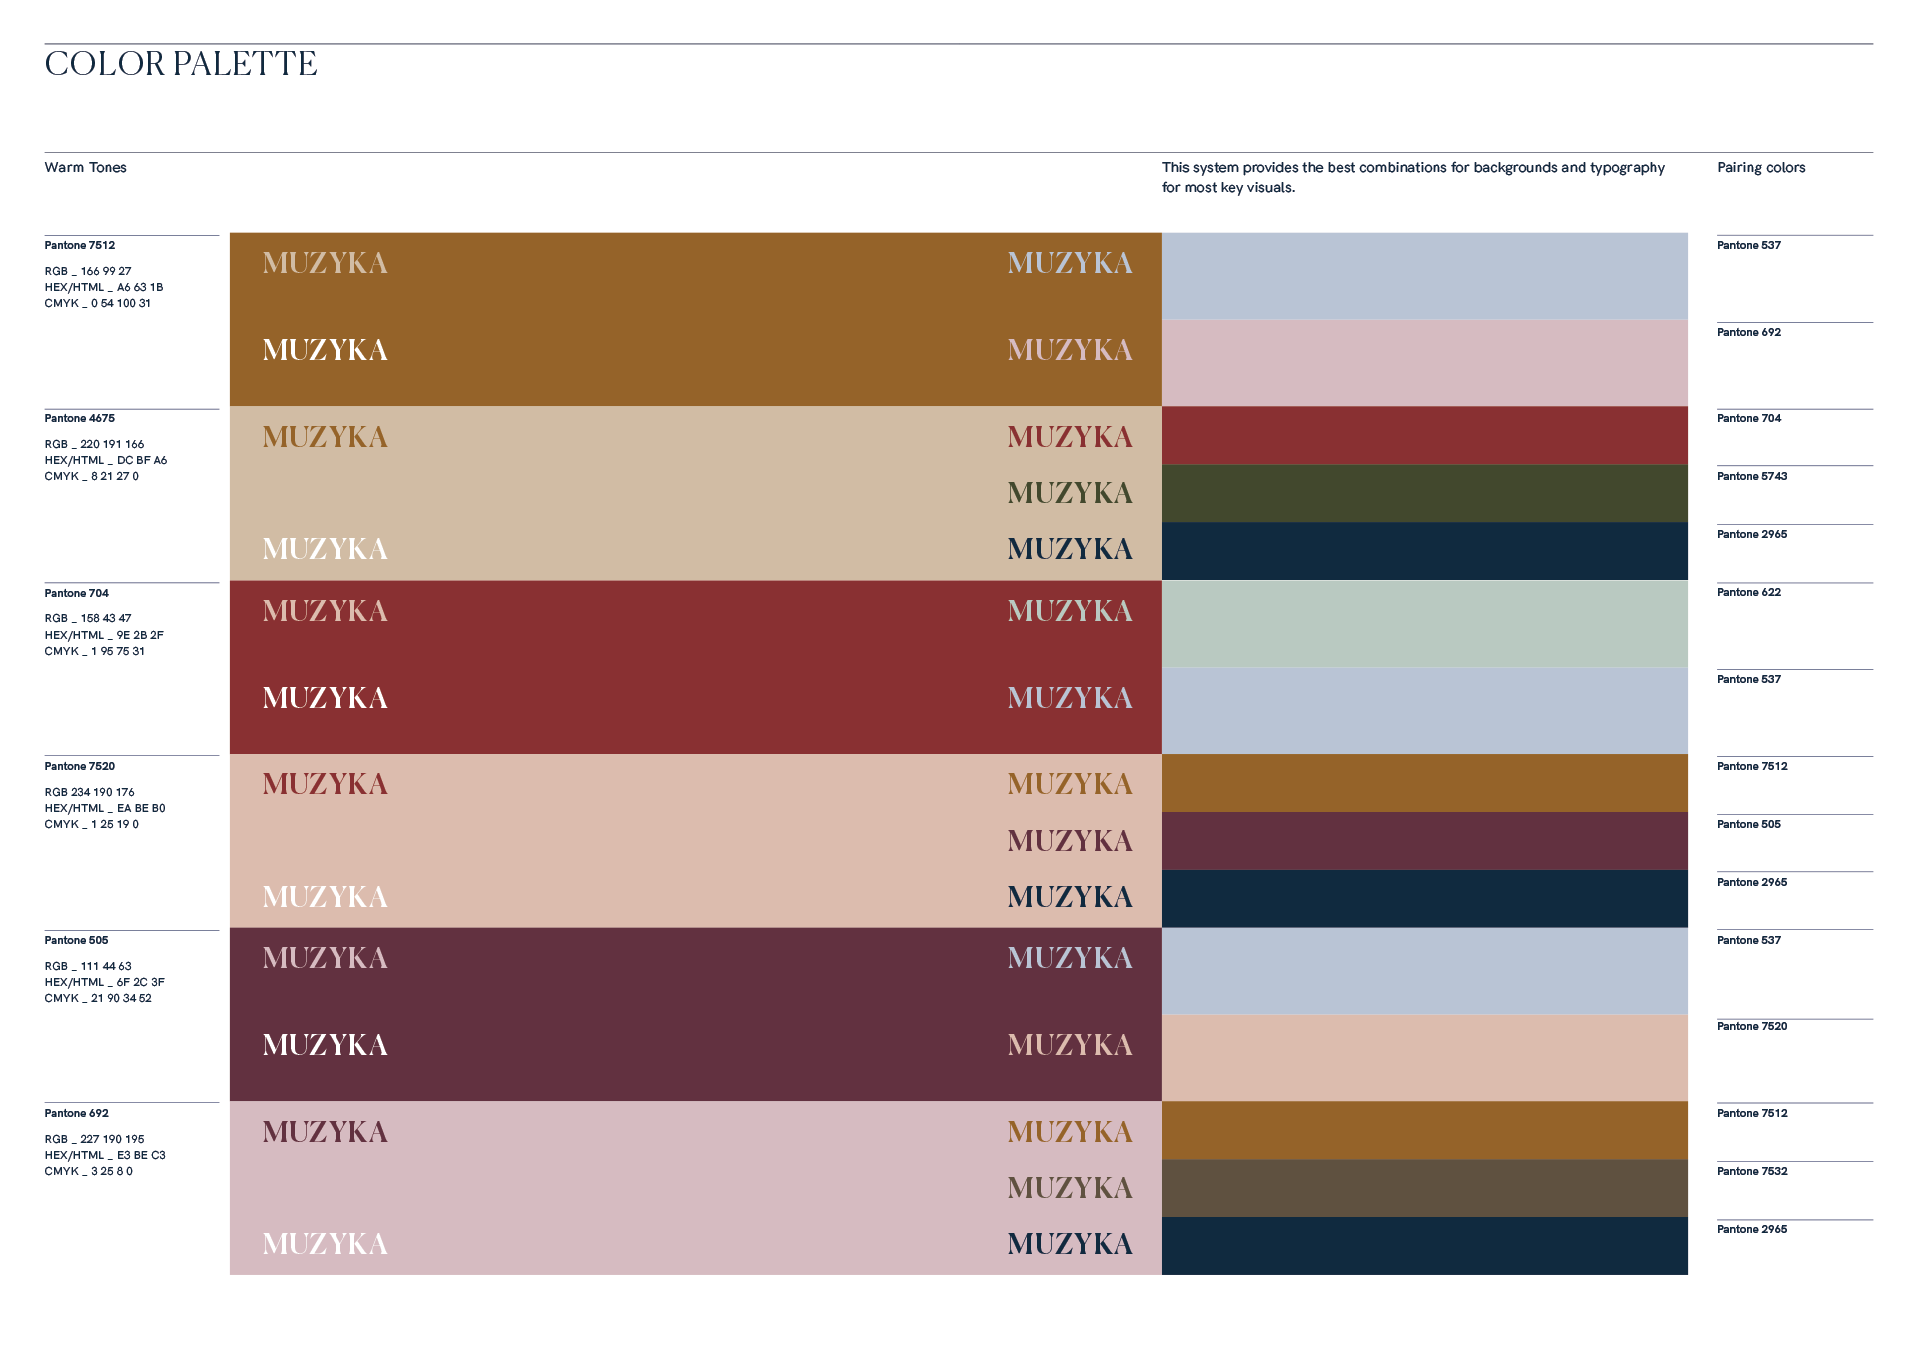1920x1358 pixels.
Task: Select the 'HEX/HTML _ EA BE B0' value
Action: 105,808
